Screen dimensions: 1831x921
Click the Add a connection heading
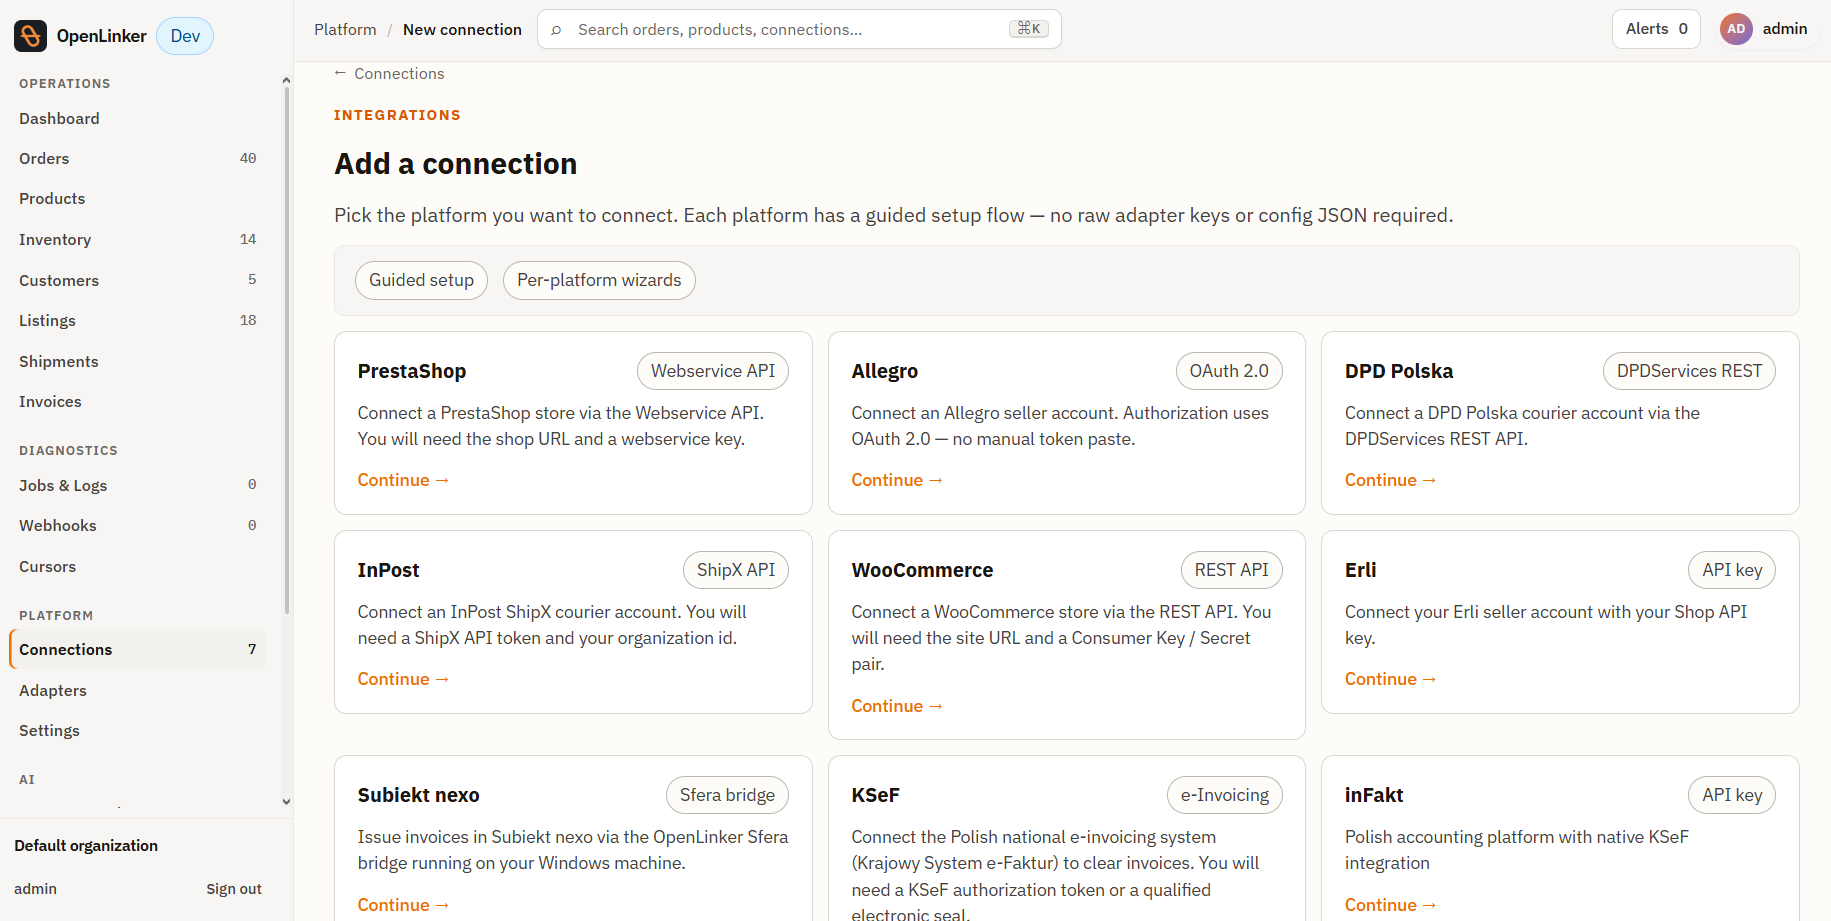(455, 164)
